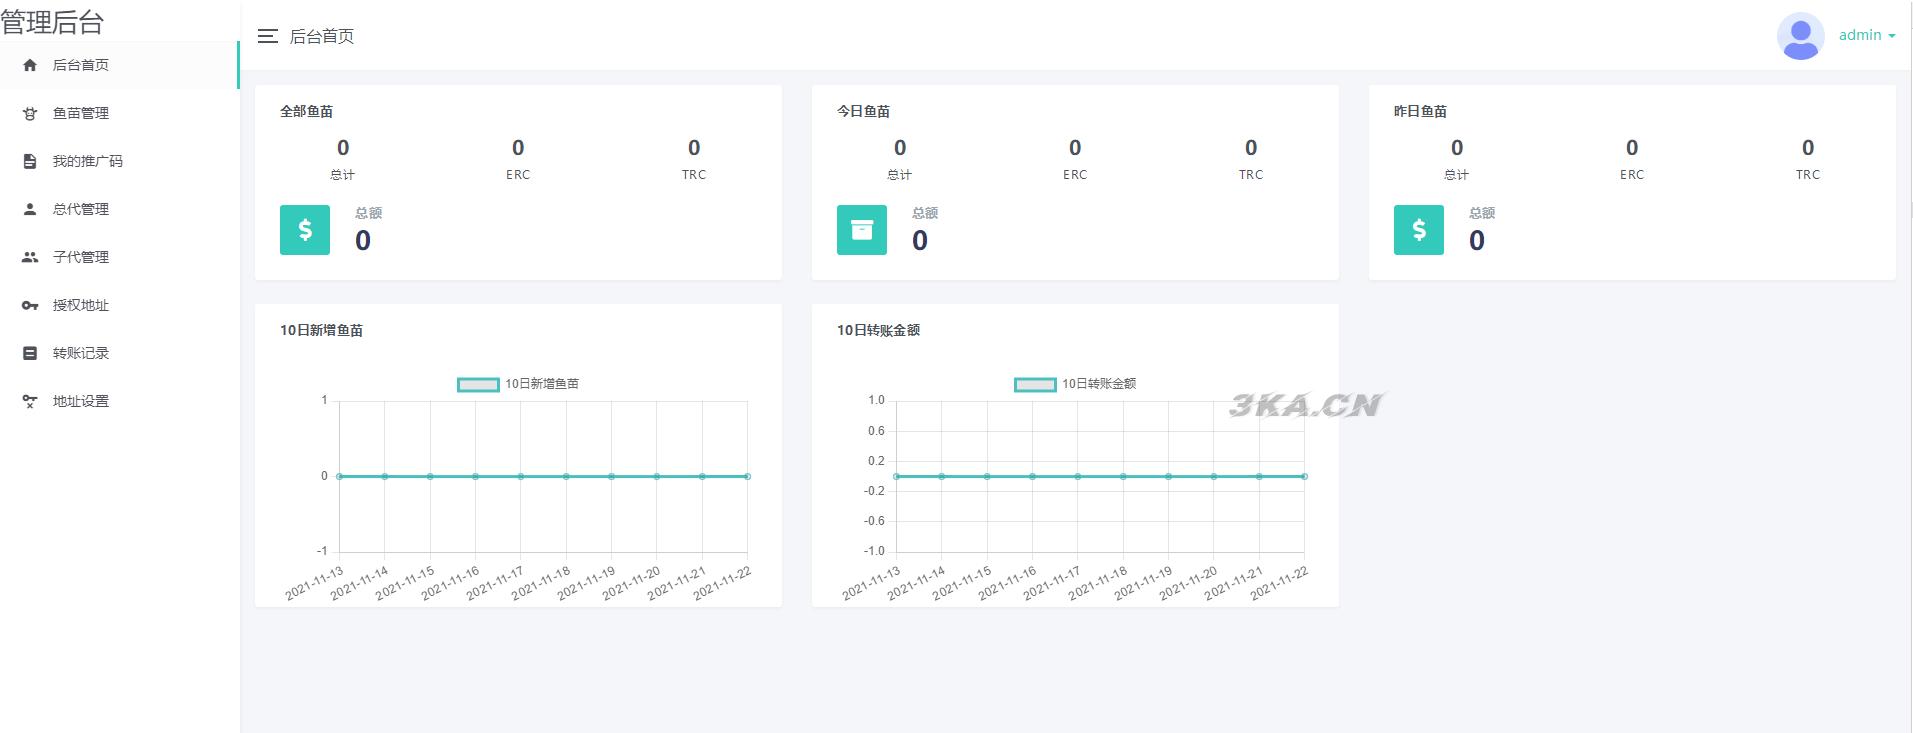Image resolution: width=1913 pixels, height=733 pixels.
Task: Click the 总计 count in 今日鱼苗
Action: tap(900, 148)
